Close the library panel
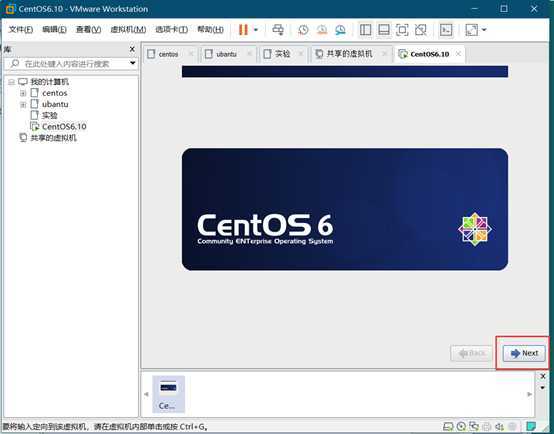The image size is (554, 434). pyautogui.click(x=132, y=49)
